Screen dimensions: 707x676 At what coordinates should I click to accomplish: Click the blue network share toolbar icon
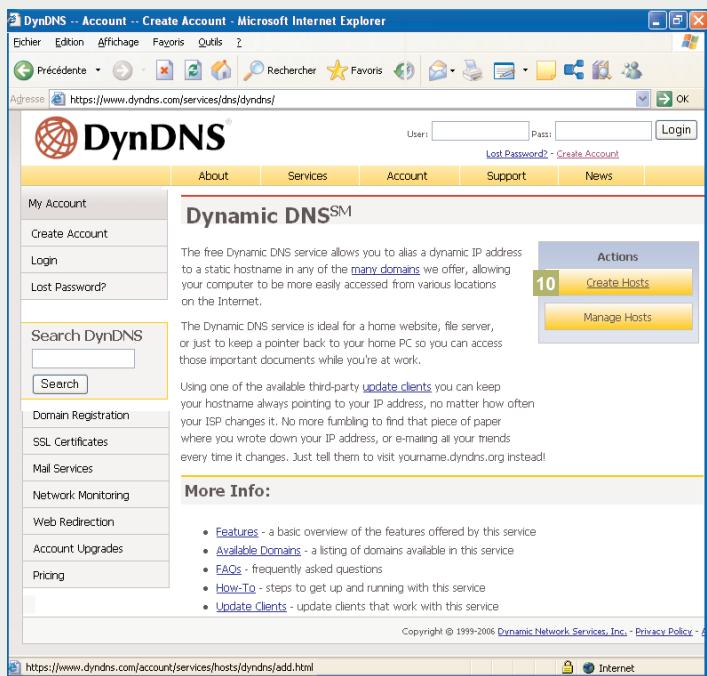574,70
